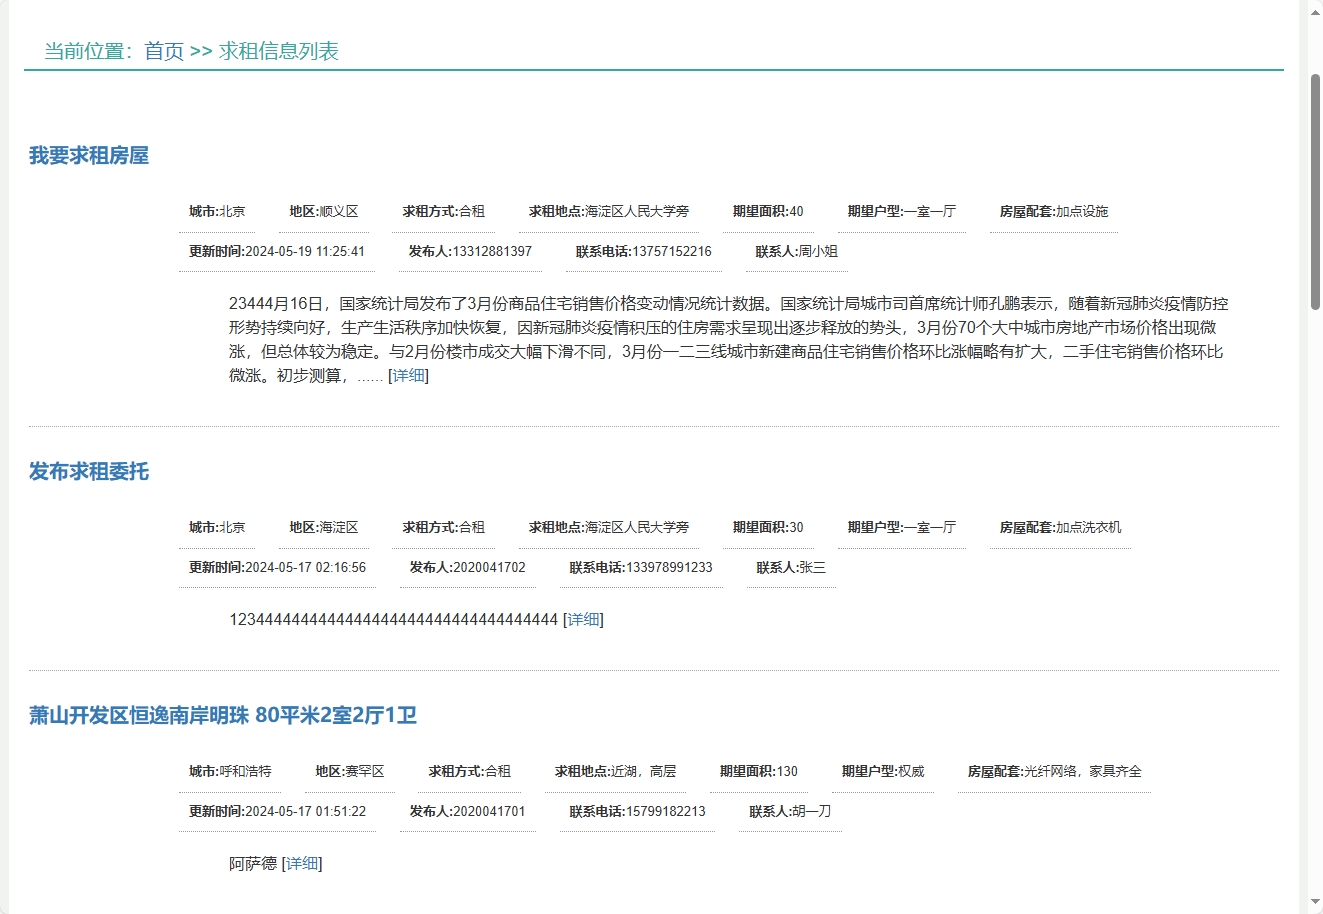Click 详细 link of the 萧山 listing
The height and width of the screenshot is (914, 1323).
coord(302,863)
